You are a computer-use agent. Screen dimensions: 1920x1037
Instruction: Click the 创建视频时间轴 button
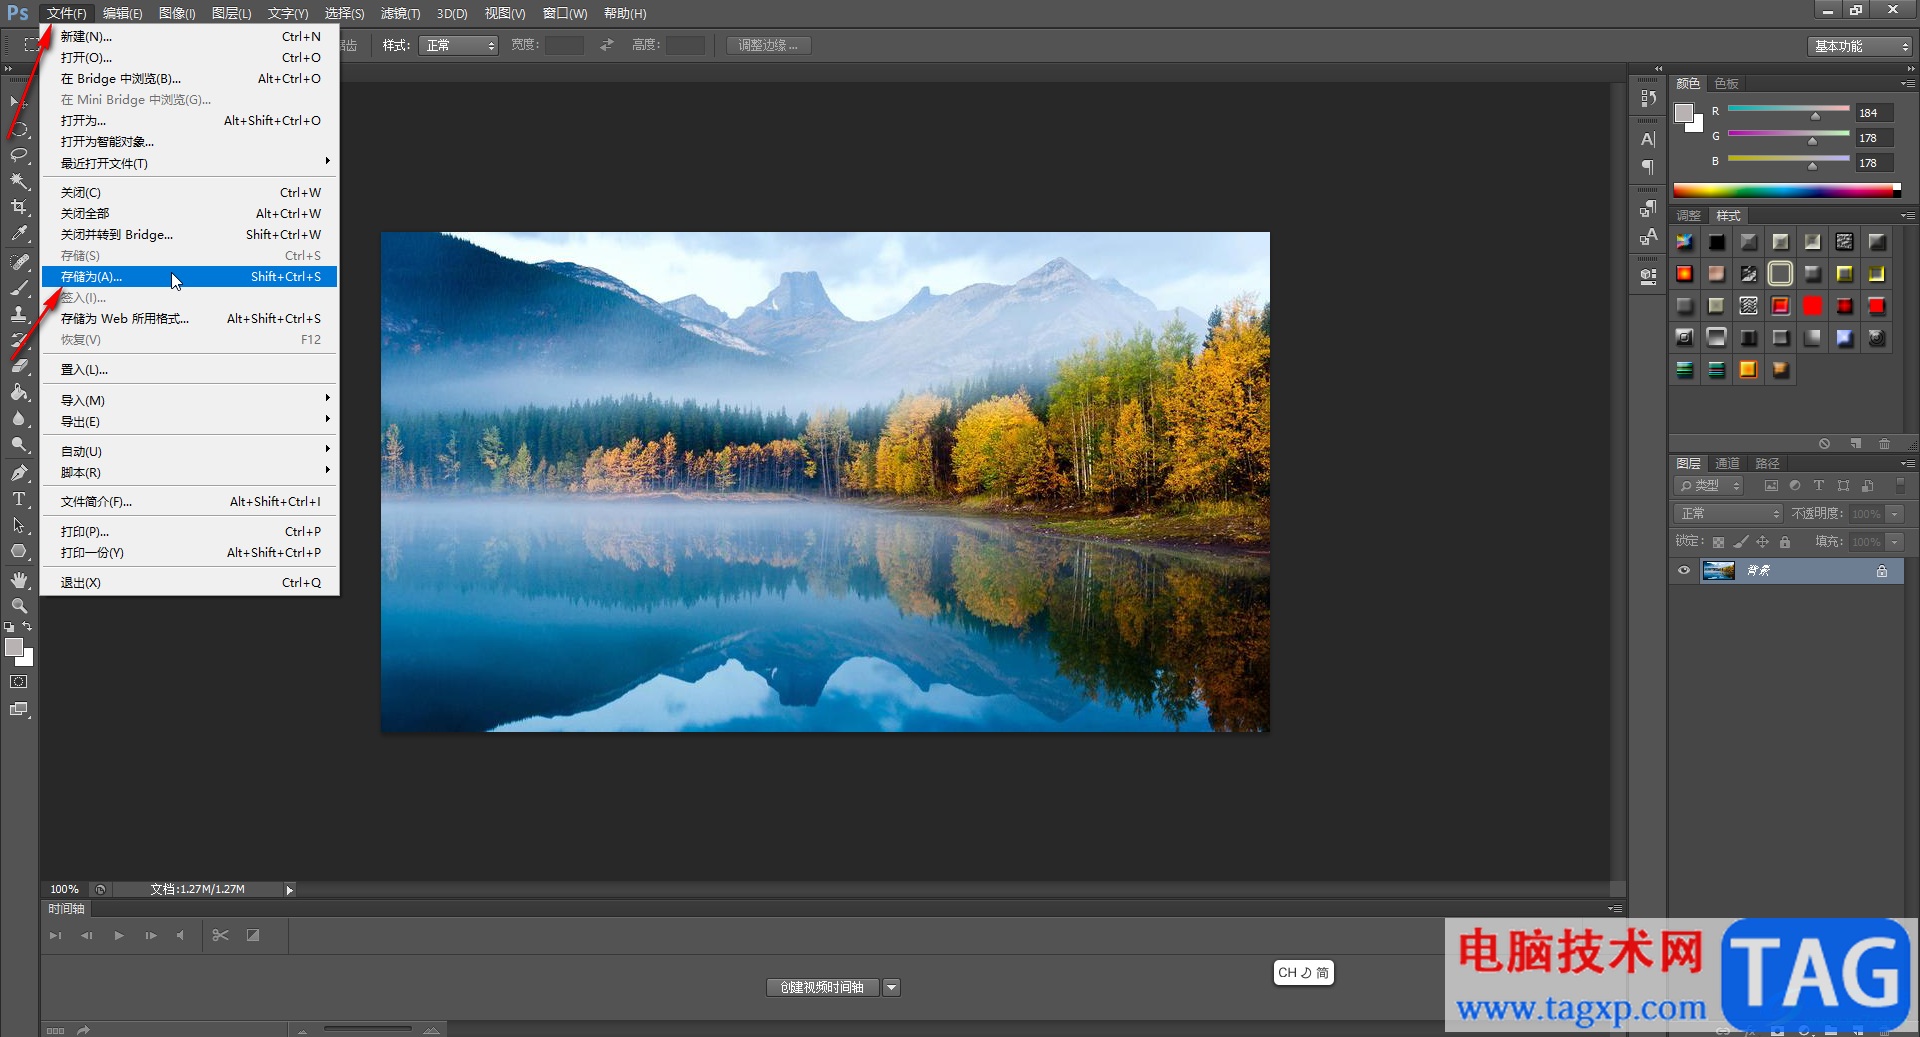[823, 988]
